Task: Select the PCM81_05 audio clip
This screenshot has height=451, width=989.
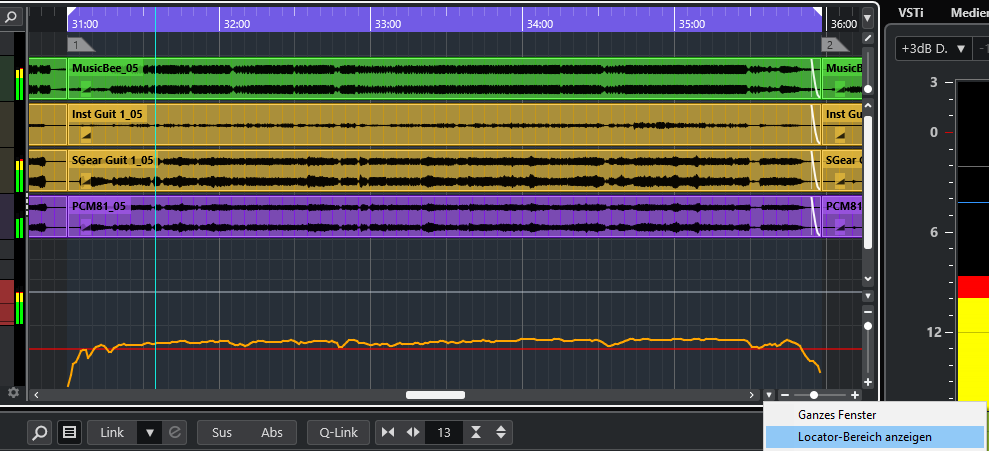Action: tap(444, 216)
